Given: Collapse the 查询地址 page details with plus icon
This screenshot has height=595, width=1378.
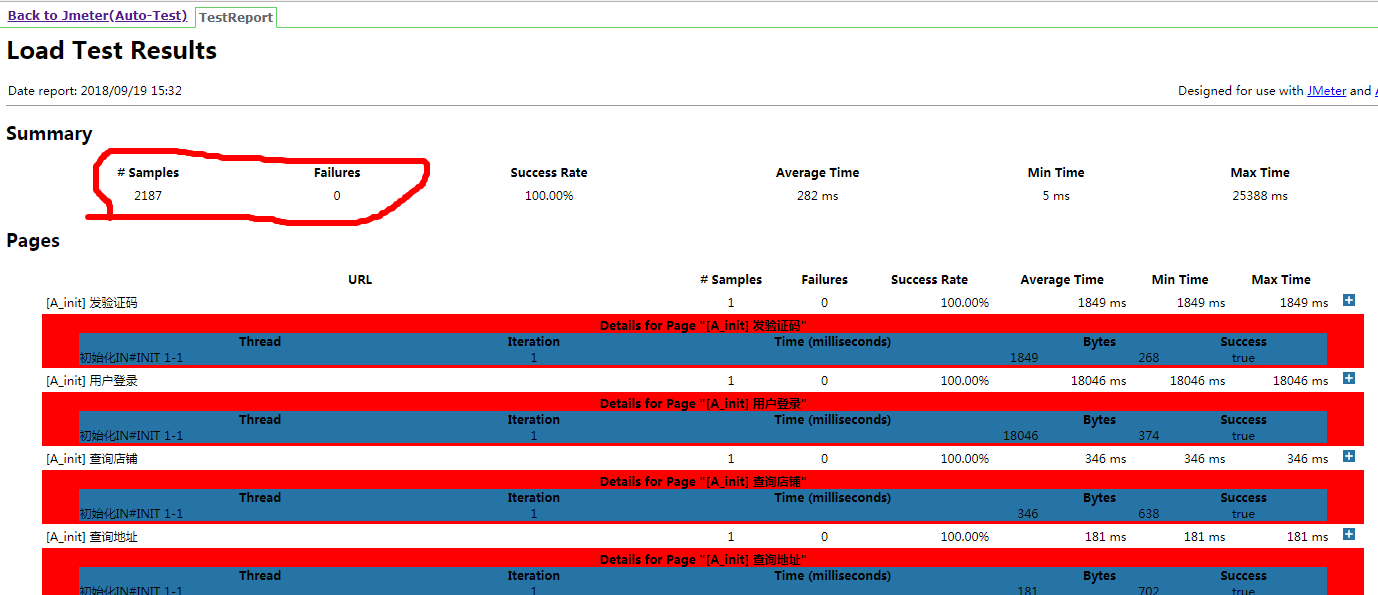Looking at the screenshot, I should tap(1349, 534).
